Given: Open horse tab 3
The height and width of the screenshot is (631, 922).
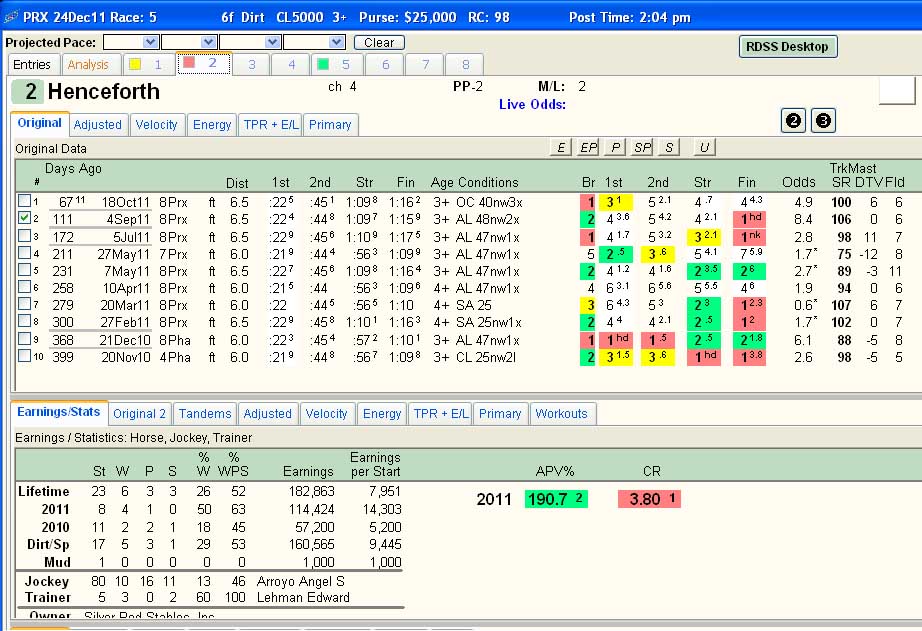Looking at the screenshot, I should [252, 65].
